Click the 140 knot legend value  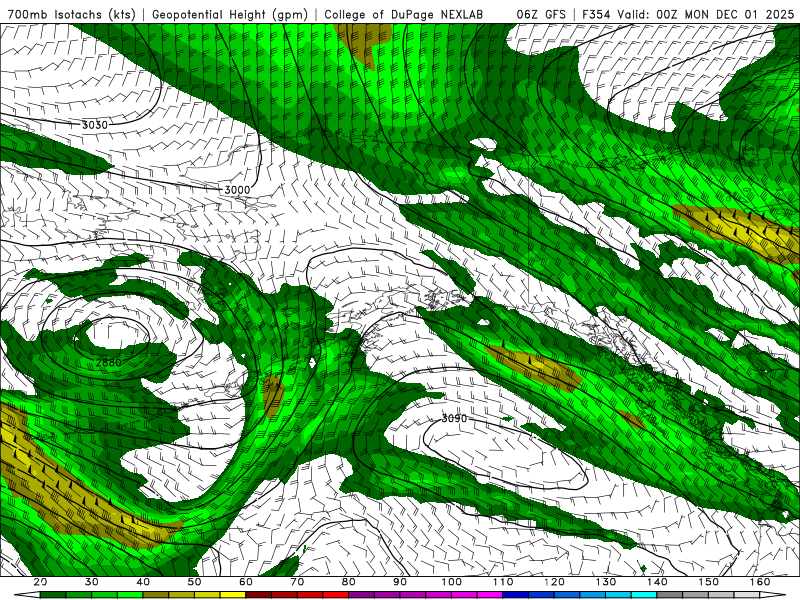pos(657,582)
